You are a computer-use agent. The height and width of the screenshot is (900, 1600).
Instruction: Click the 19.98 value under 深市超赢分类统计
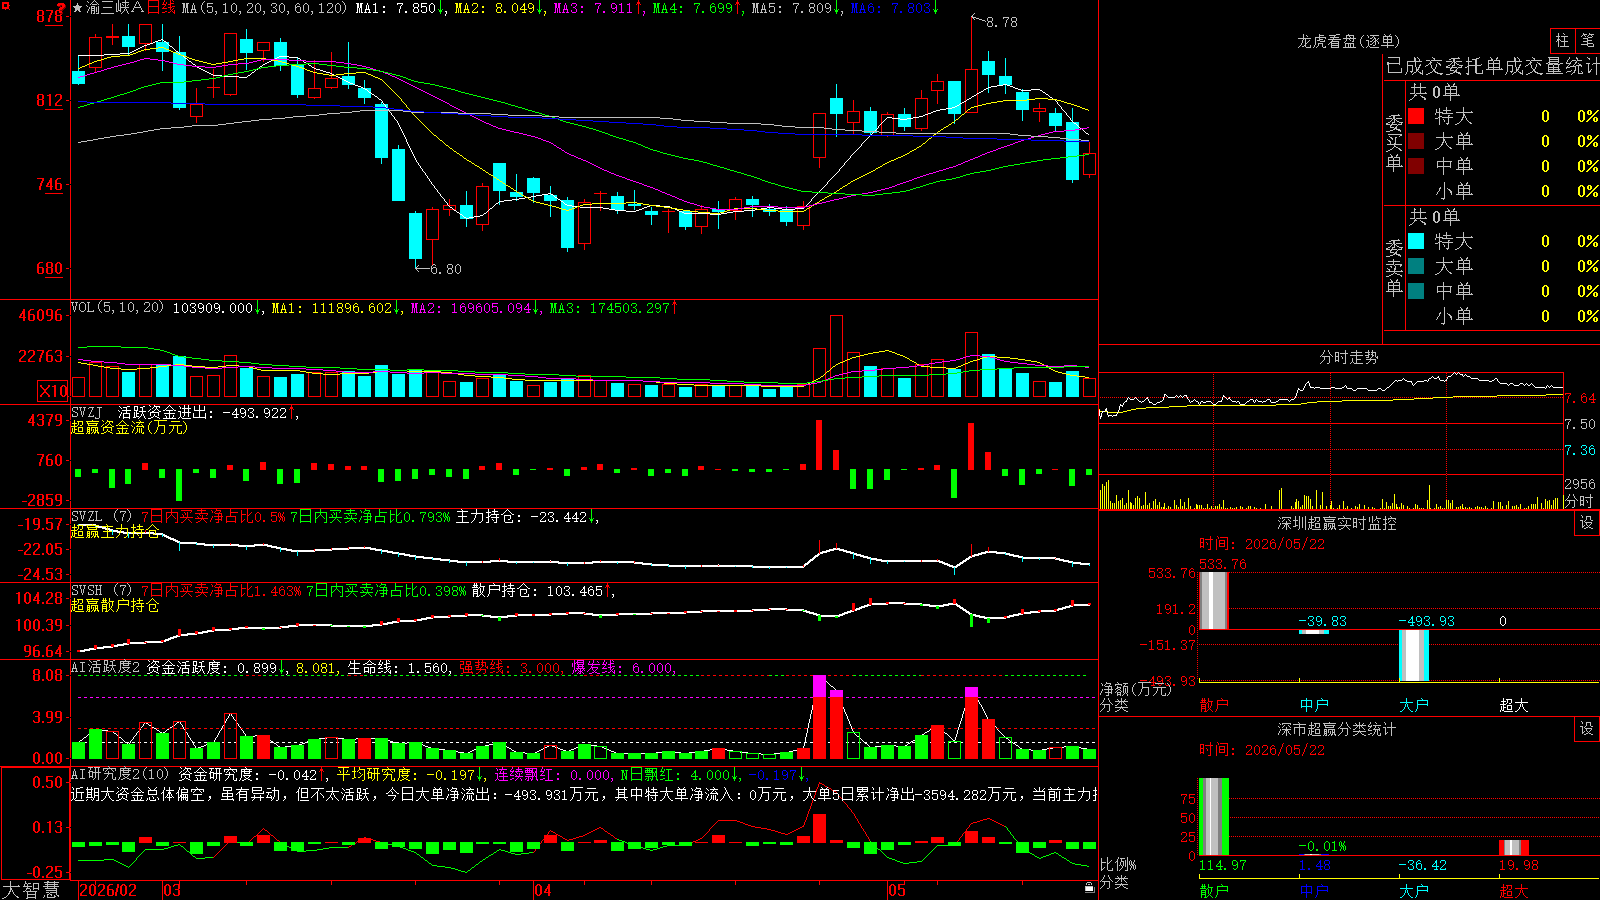[x=1519, y=865]
